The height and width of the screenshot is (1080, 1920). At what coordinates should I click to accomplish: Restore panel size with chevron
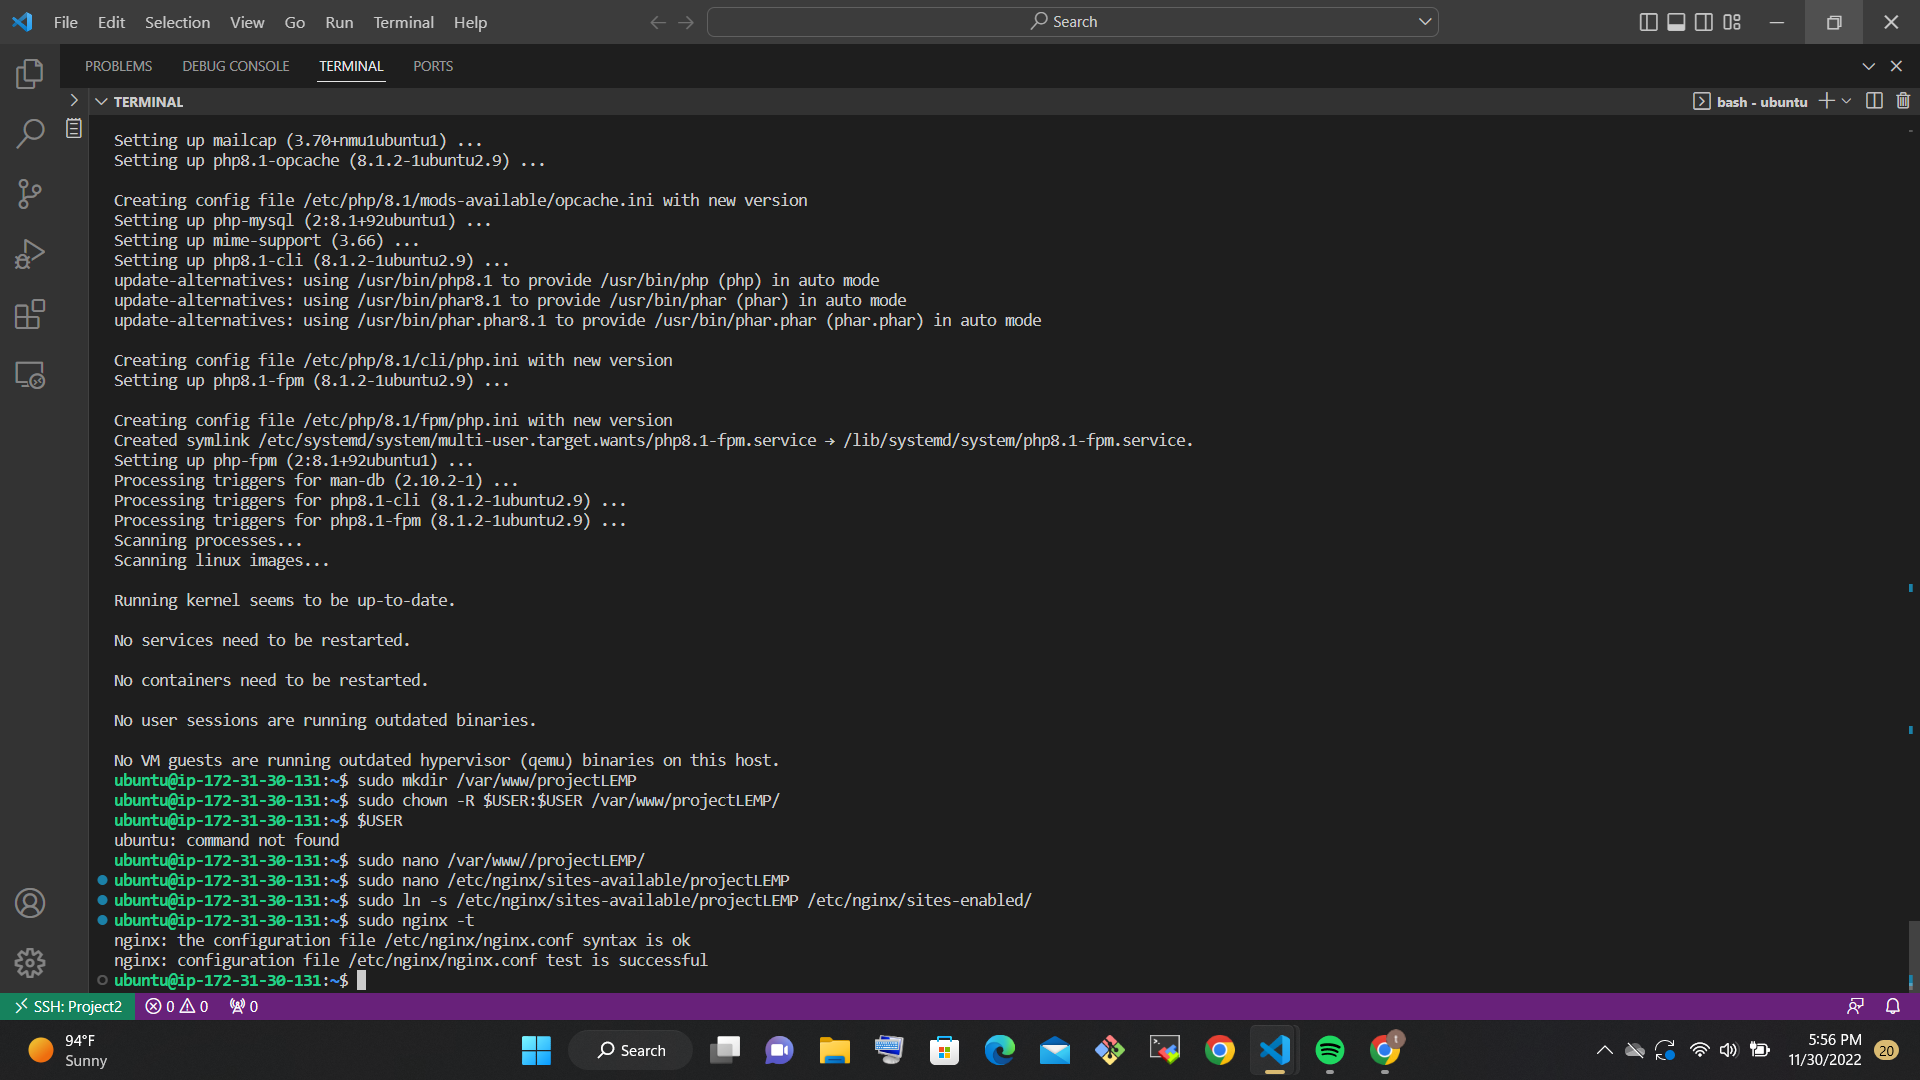(1868, 66)
